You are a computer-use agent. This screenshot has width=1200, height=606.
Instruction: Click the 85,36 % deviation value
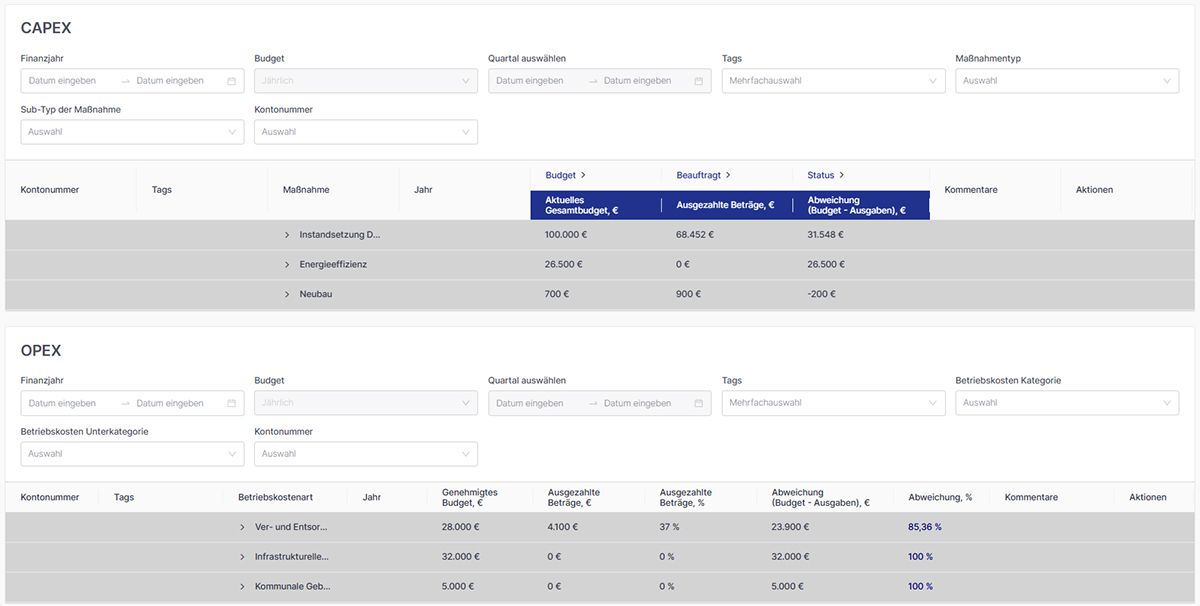pos(924,527)
